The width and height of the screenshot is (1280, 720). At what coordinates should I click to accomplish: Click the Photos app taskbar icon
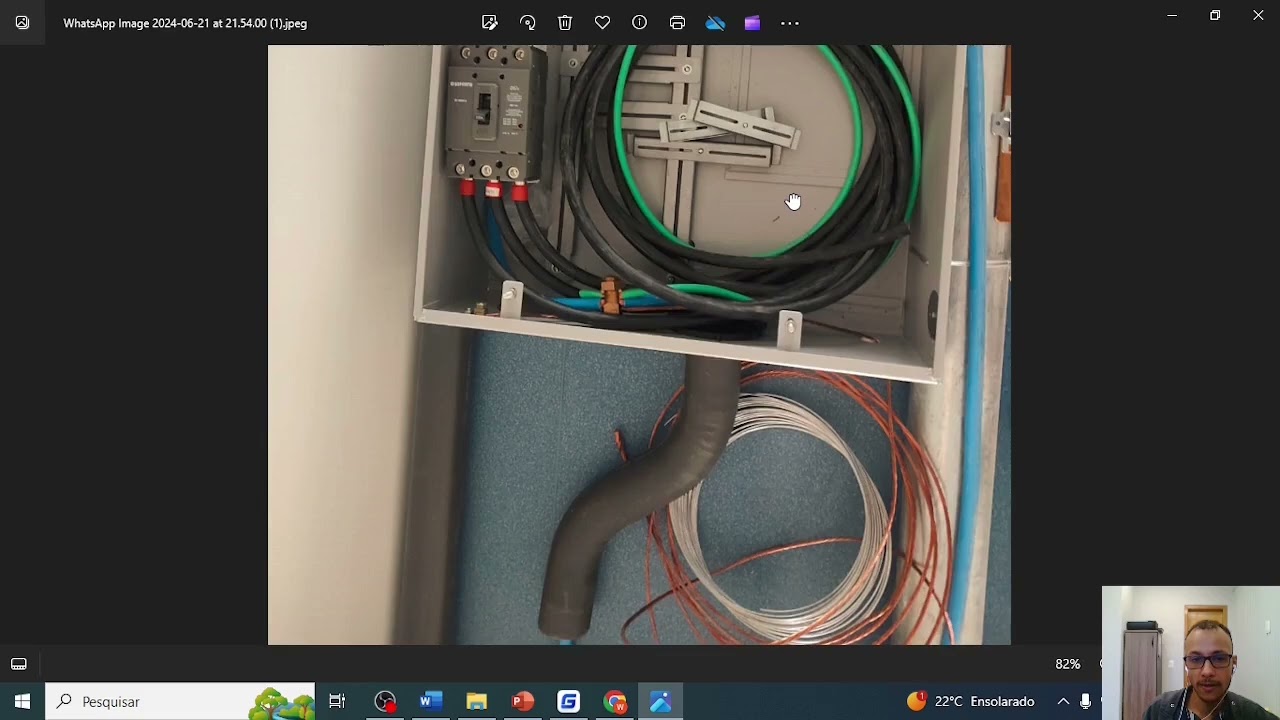(661, 701)
